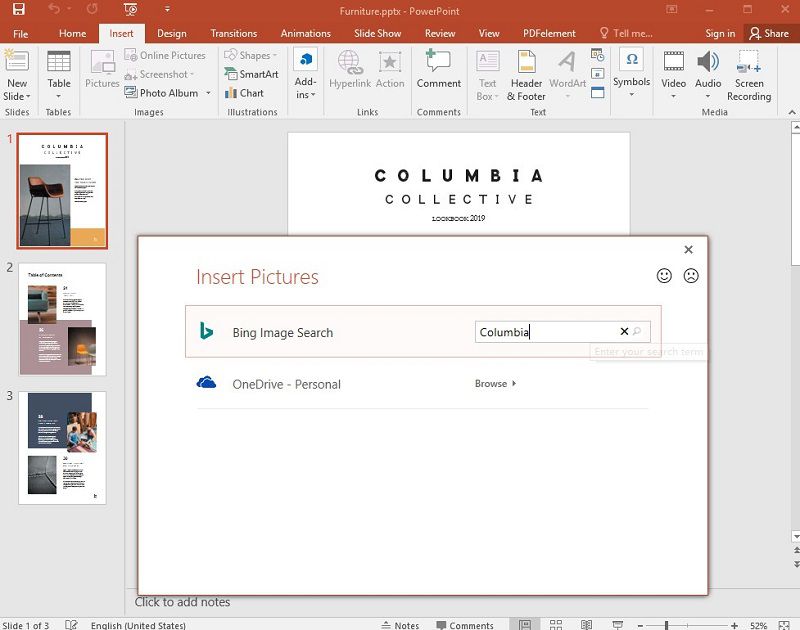
Task: Collapse the ribbon
Action: click(791, 112)
